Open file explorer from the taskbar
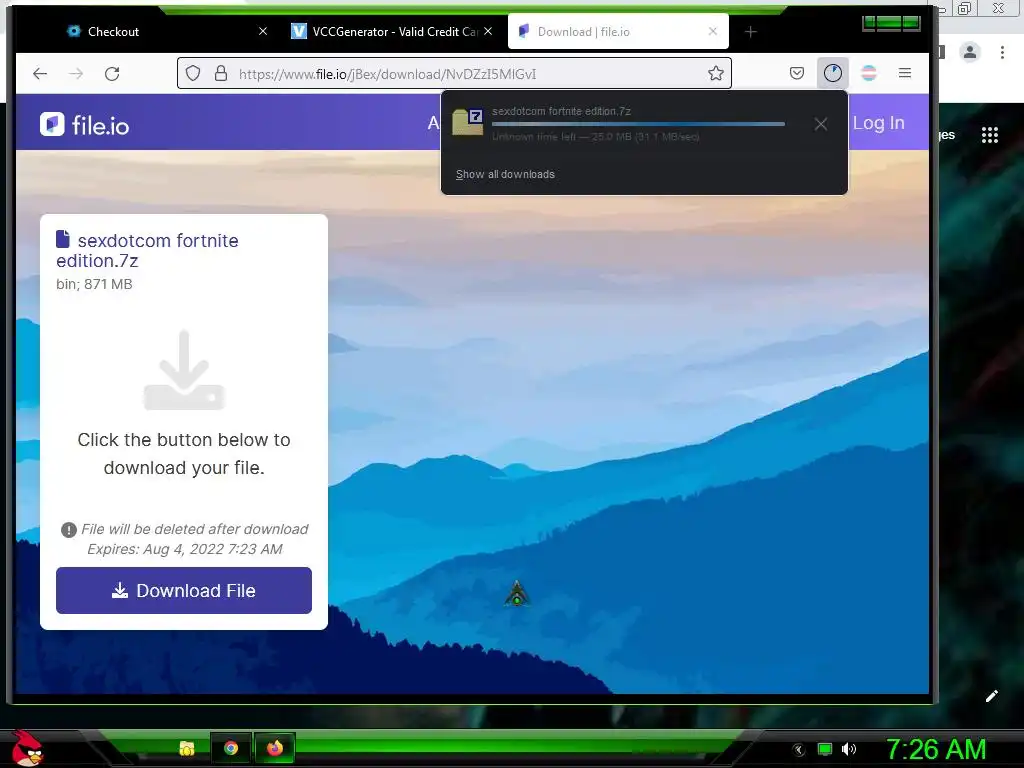Image resolution: width=1024 pixels, height=768 pixels. pyautogui.click(x=187, y=748)
